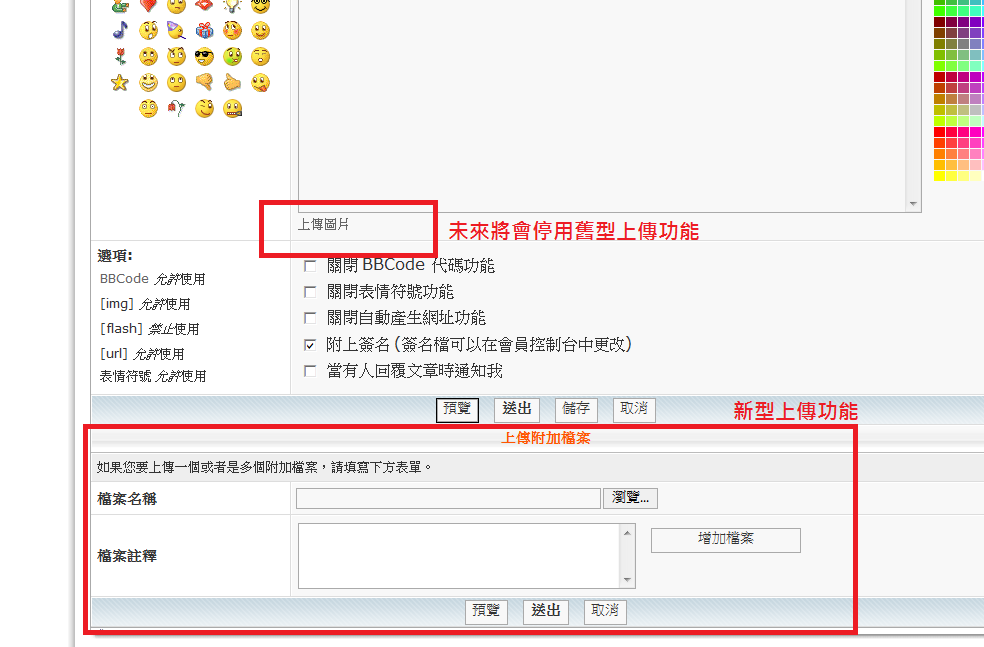
Task: Click the 檔案註釋 comment text area
Action: click(461, 556)
